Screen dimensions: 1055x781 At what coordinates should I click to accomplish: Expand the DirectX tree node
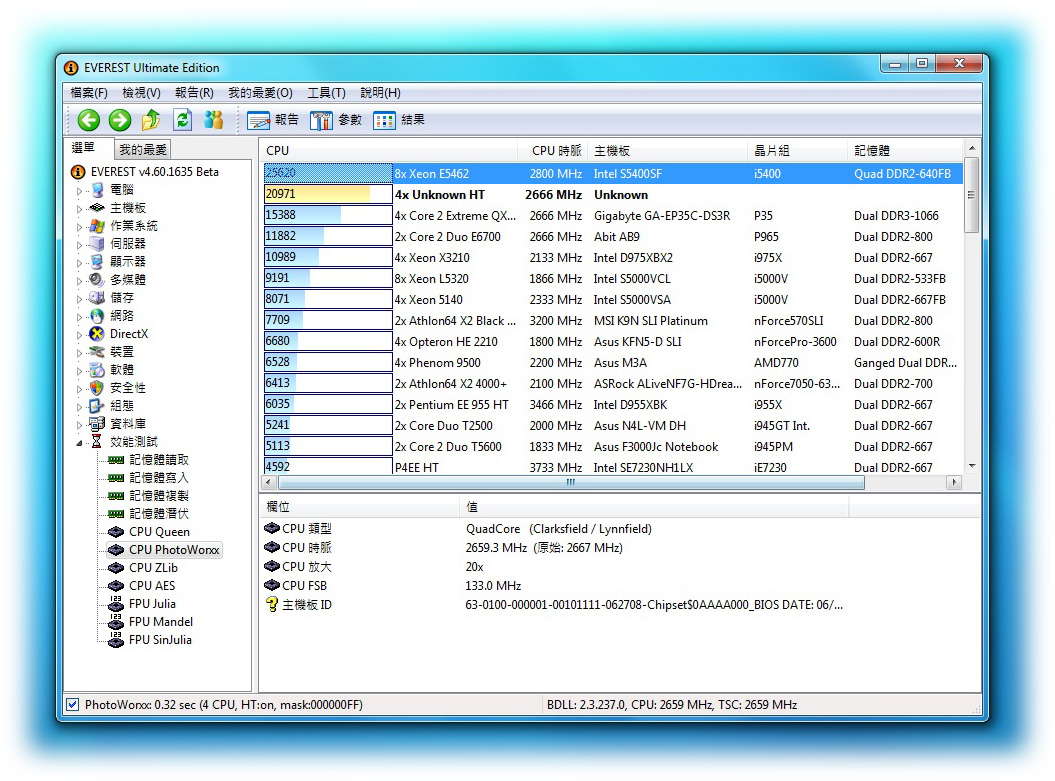79,335
